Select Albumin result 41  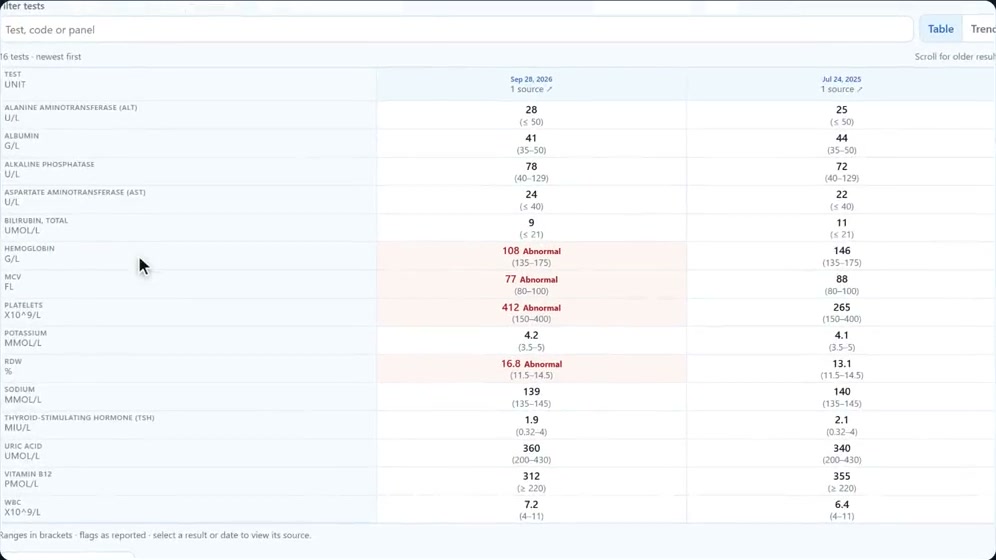pos(531,138)
